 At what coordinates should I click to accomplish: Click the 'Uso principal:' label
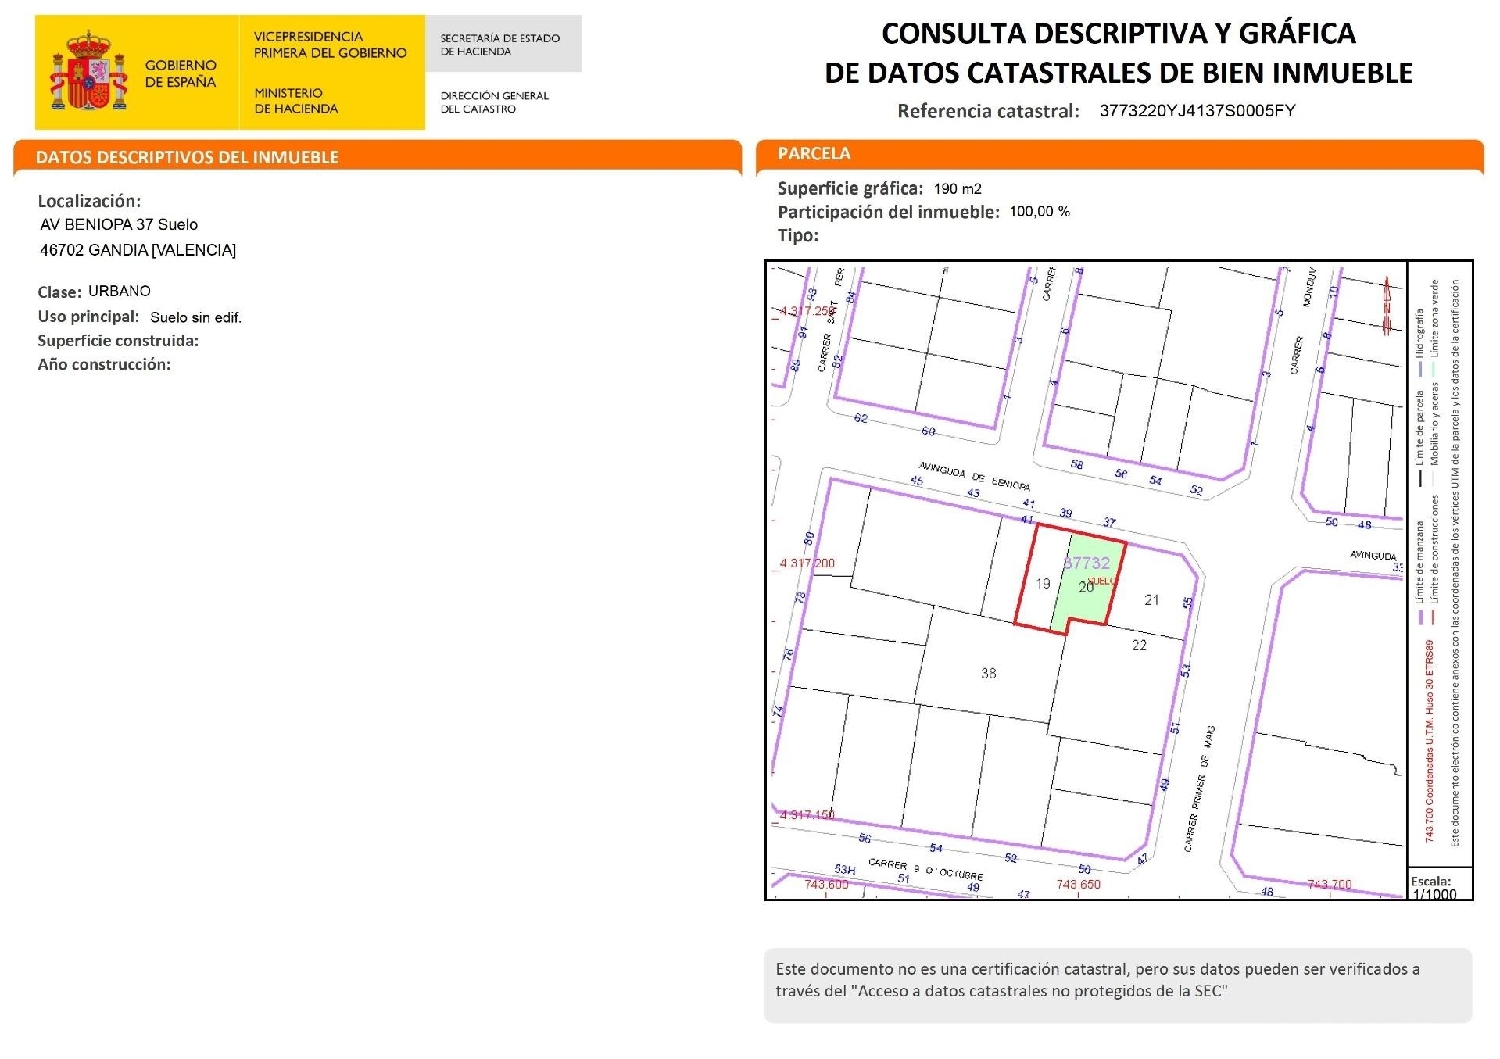(x=88, y=316)
